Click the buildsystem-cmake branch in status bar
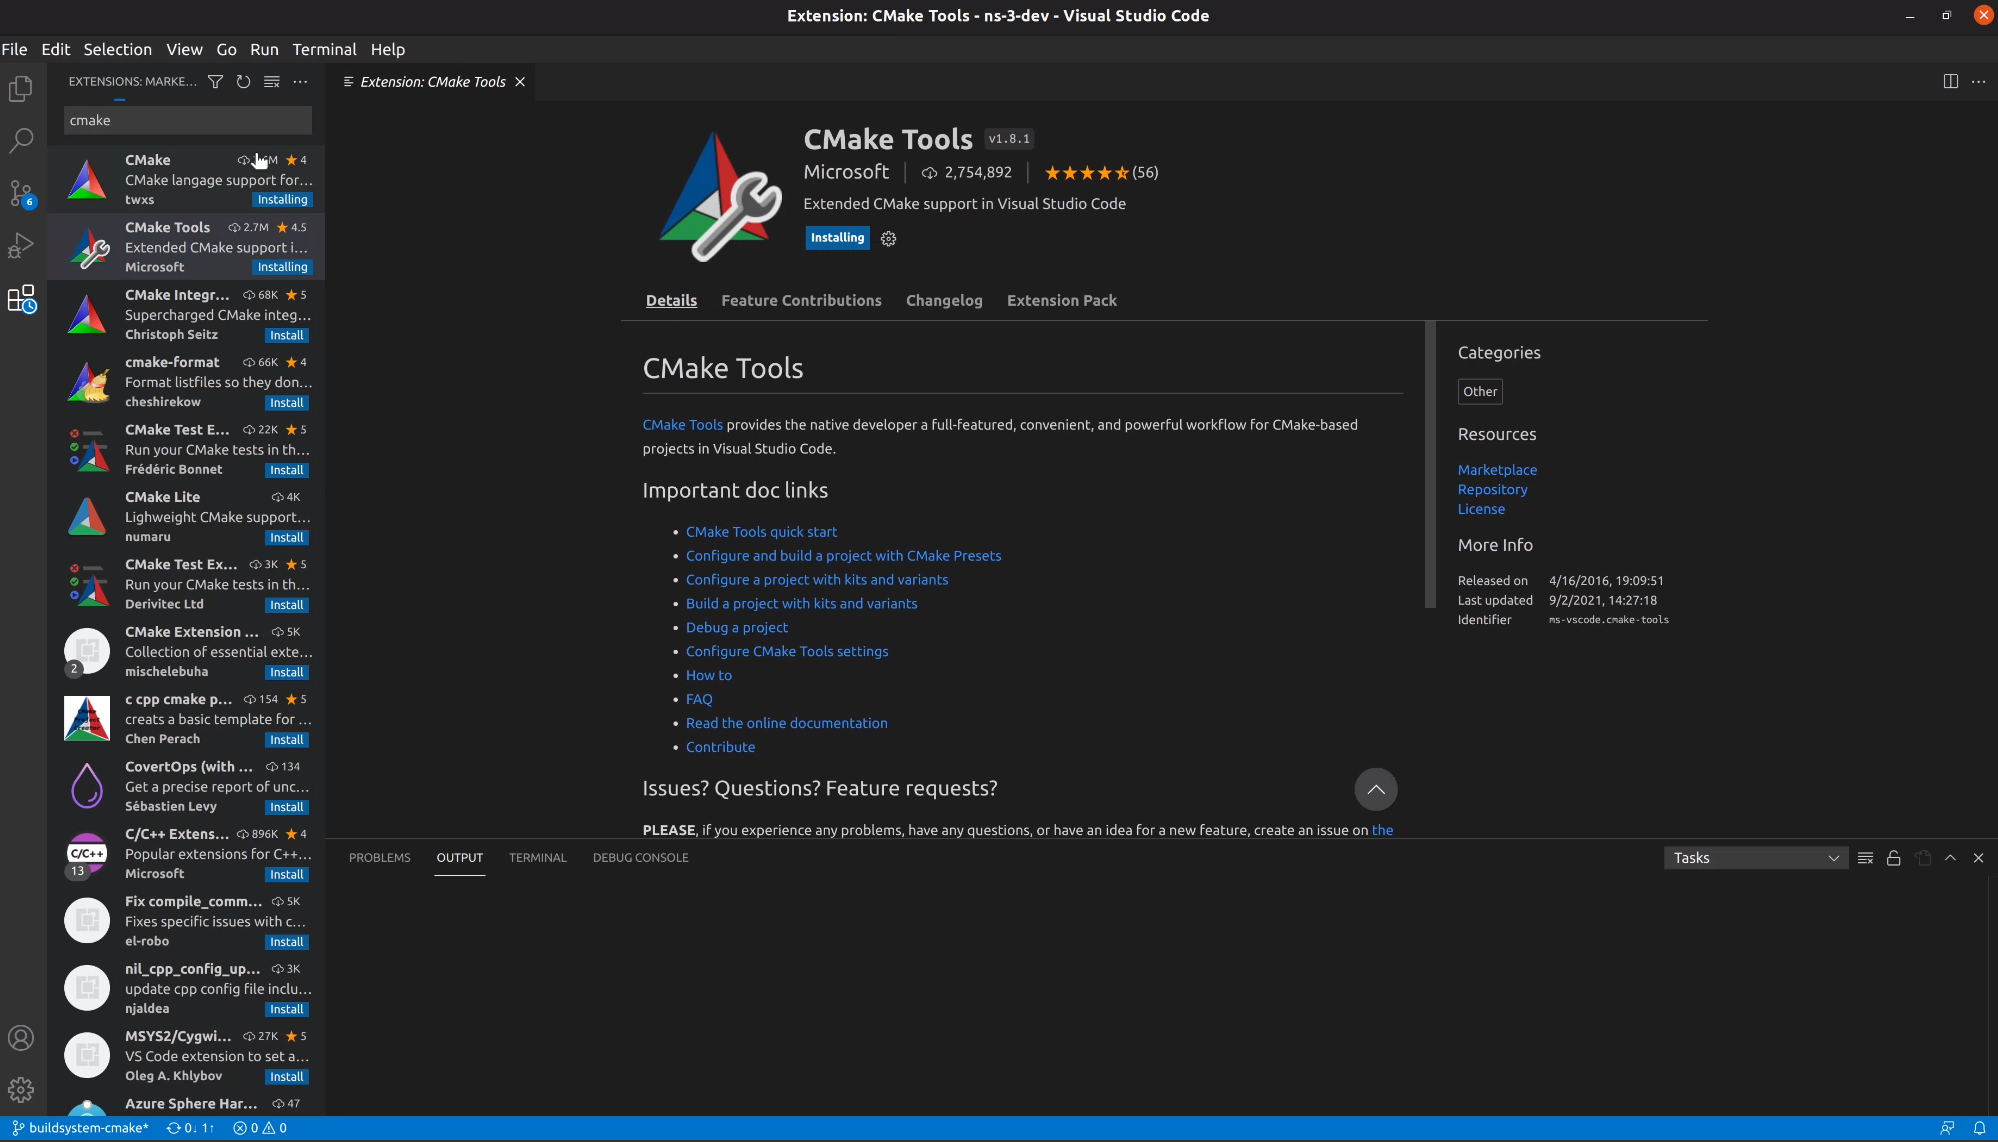1998x1142 pixels. (81, 1128)
